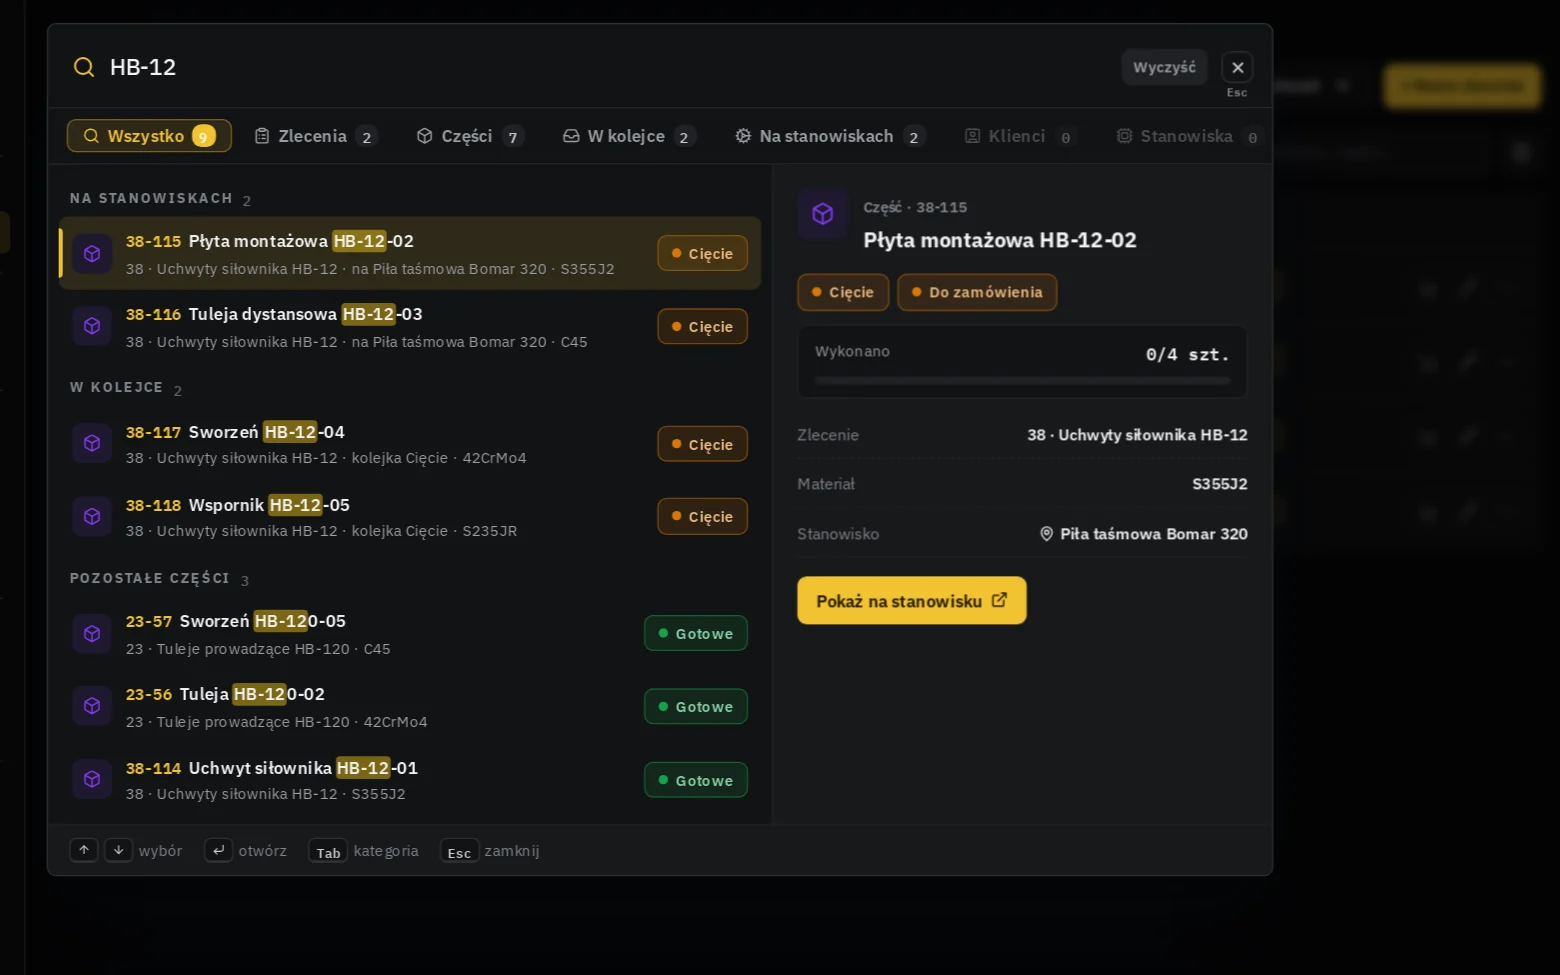Open the Części tab
This screenshot has width=1560, height=975.
[x=469, y=136]
